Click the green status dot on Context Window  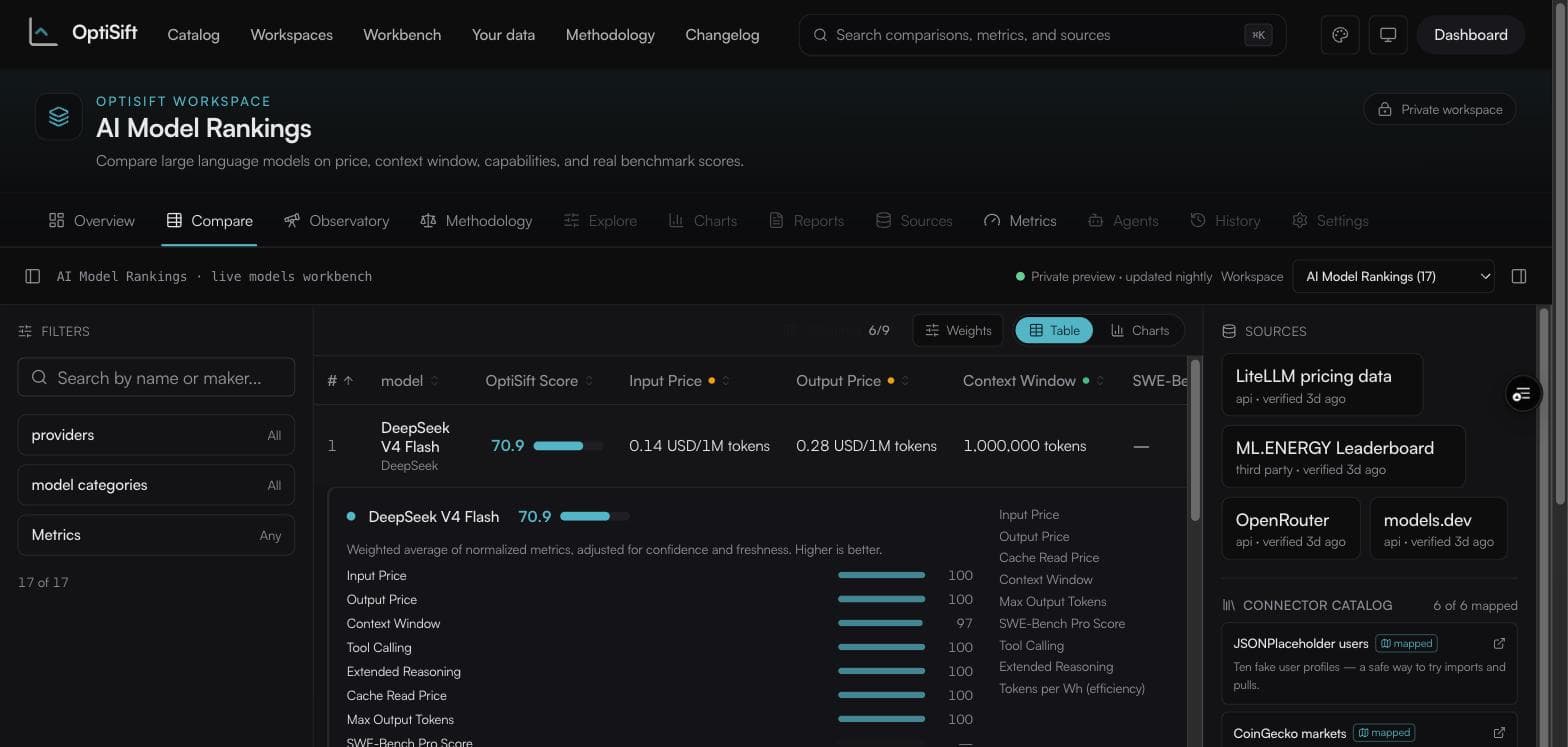coord(1086,380)
